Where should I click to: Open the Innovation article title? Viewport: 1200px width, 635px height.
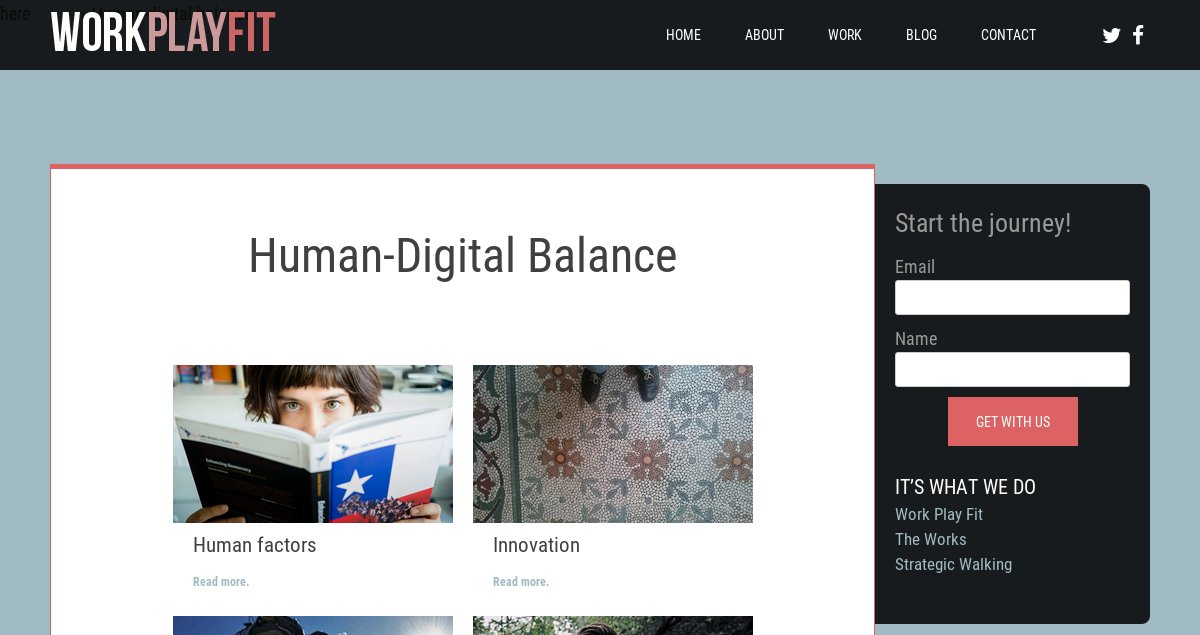536,545
